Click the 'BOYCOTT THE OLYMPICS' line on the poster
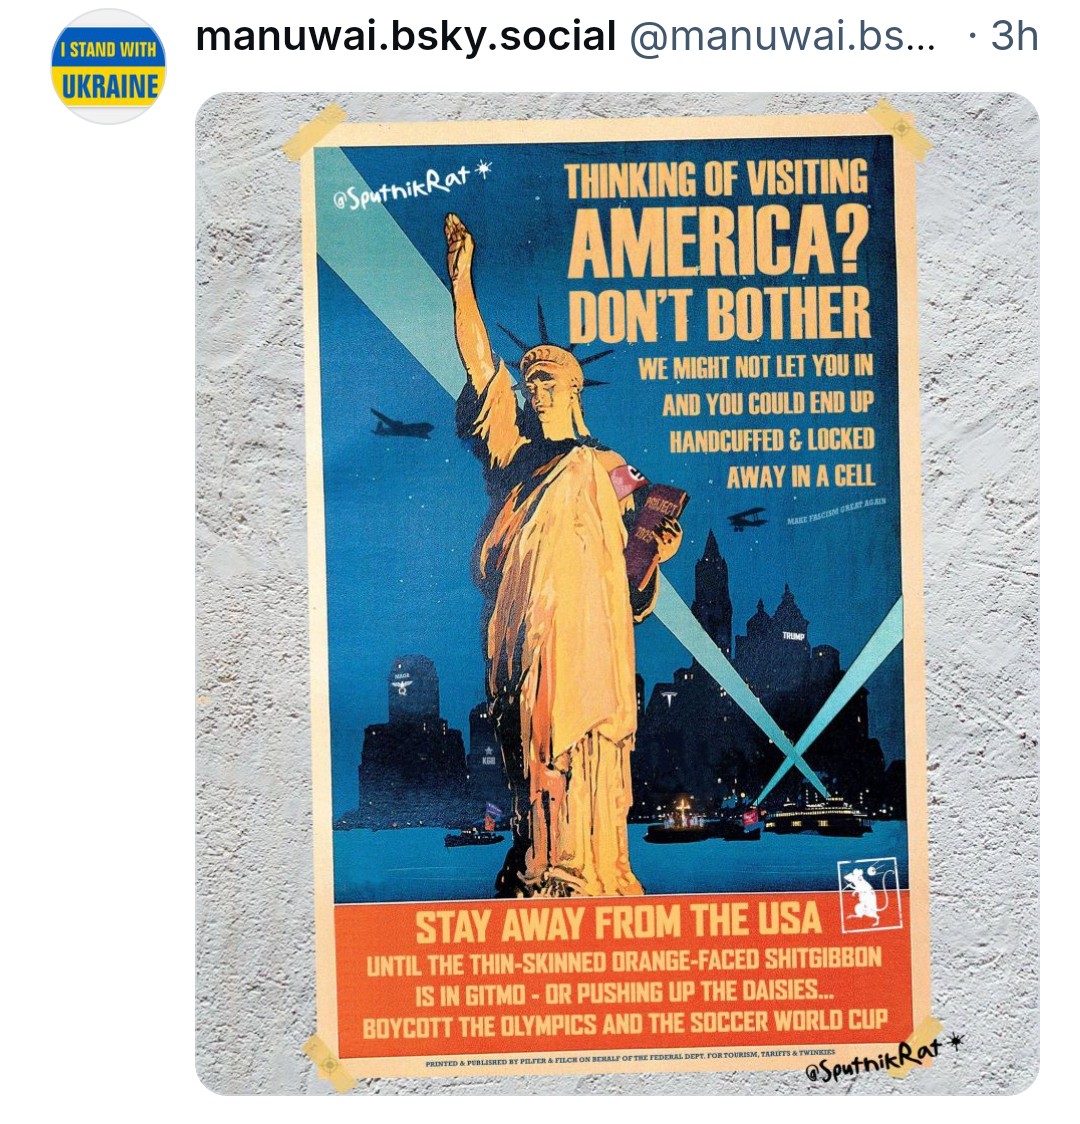Viewport: 1080px width, 1124px height. (x=625, y=1023)
